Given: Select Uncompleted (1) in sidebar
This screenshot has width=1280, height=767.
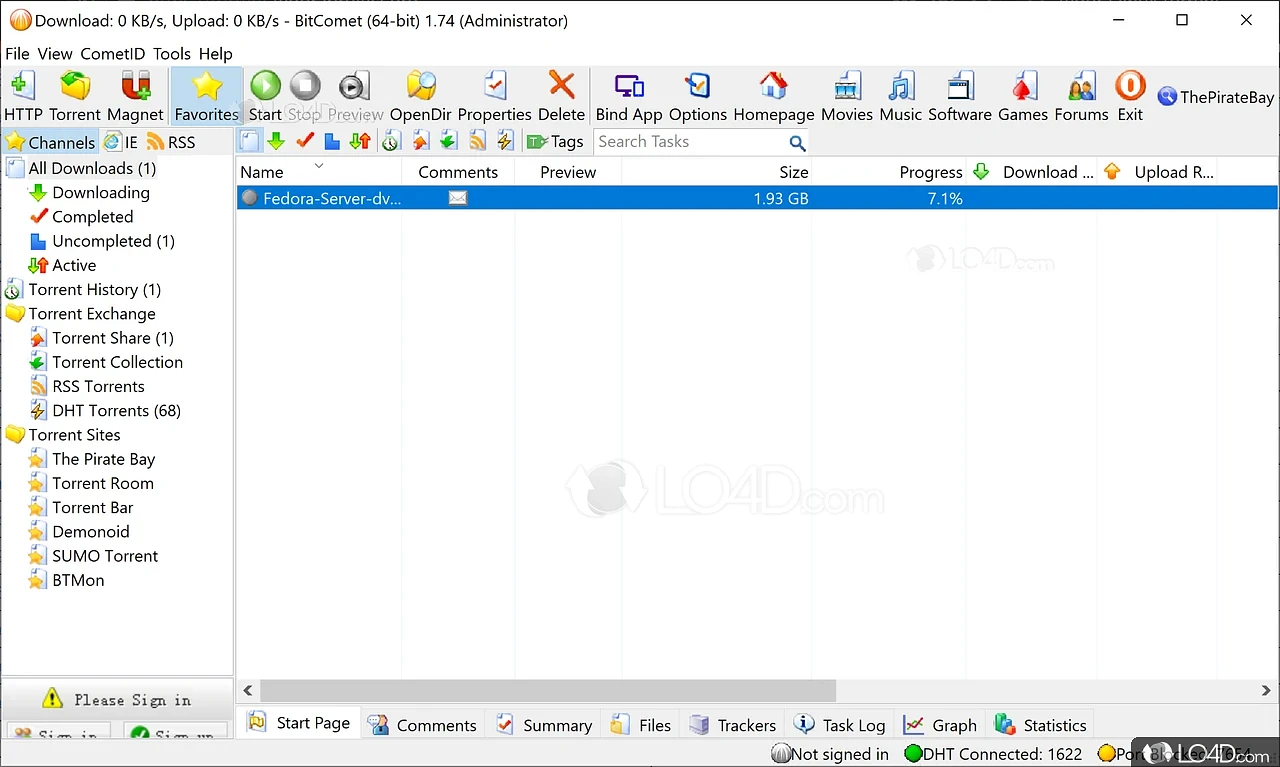Looking at the screenshot, I should tap(114, 241).
